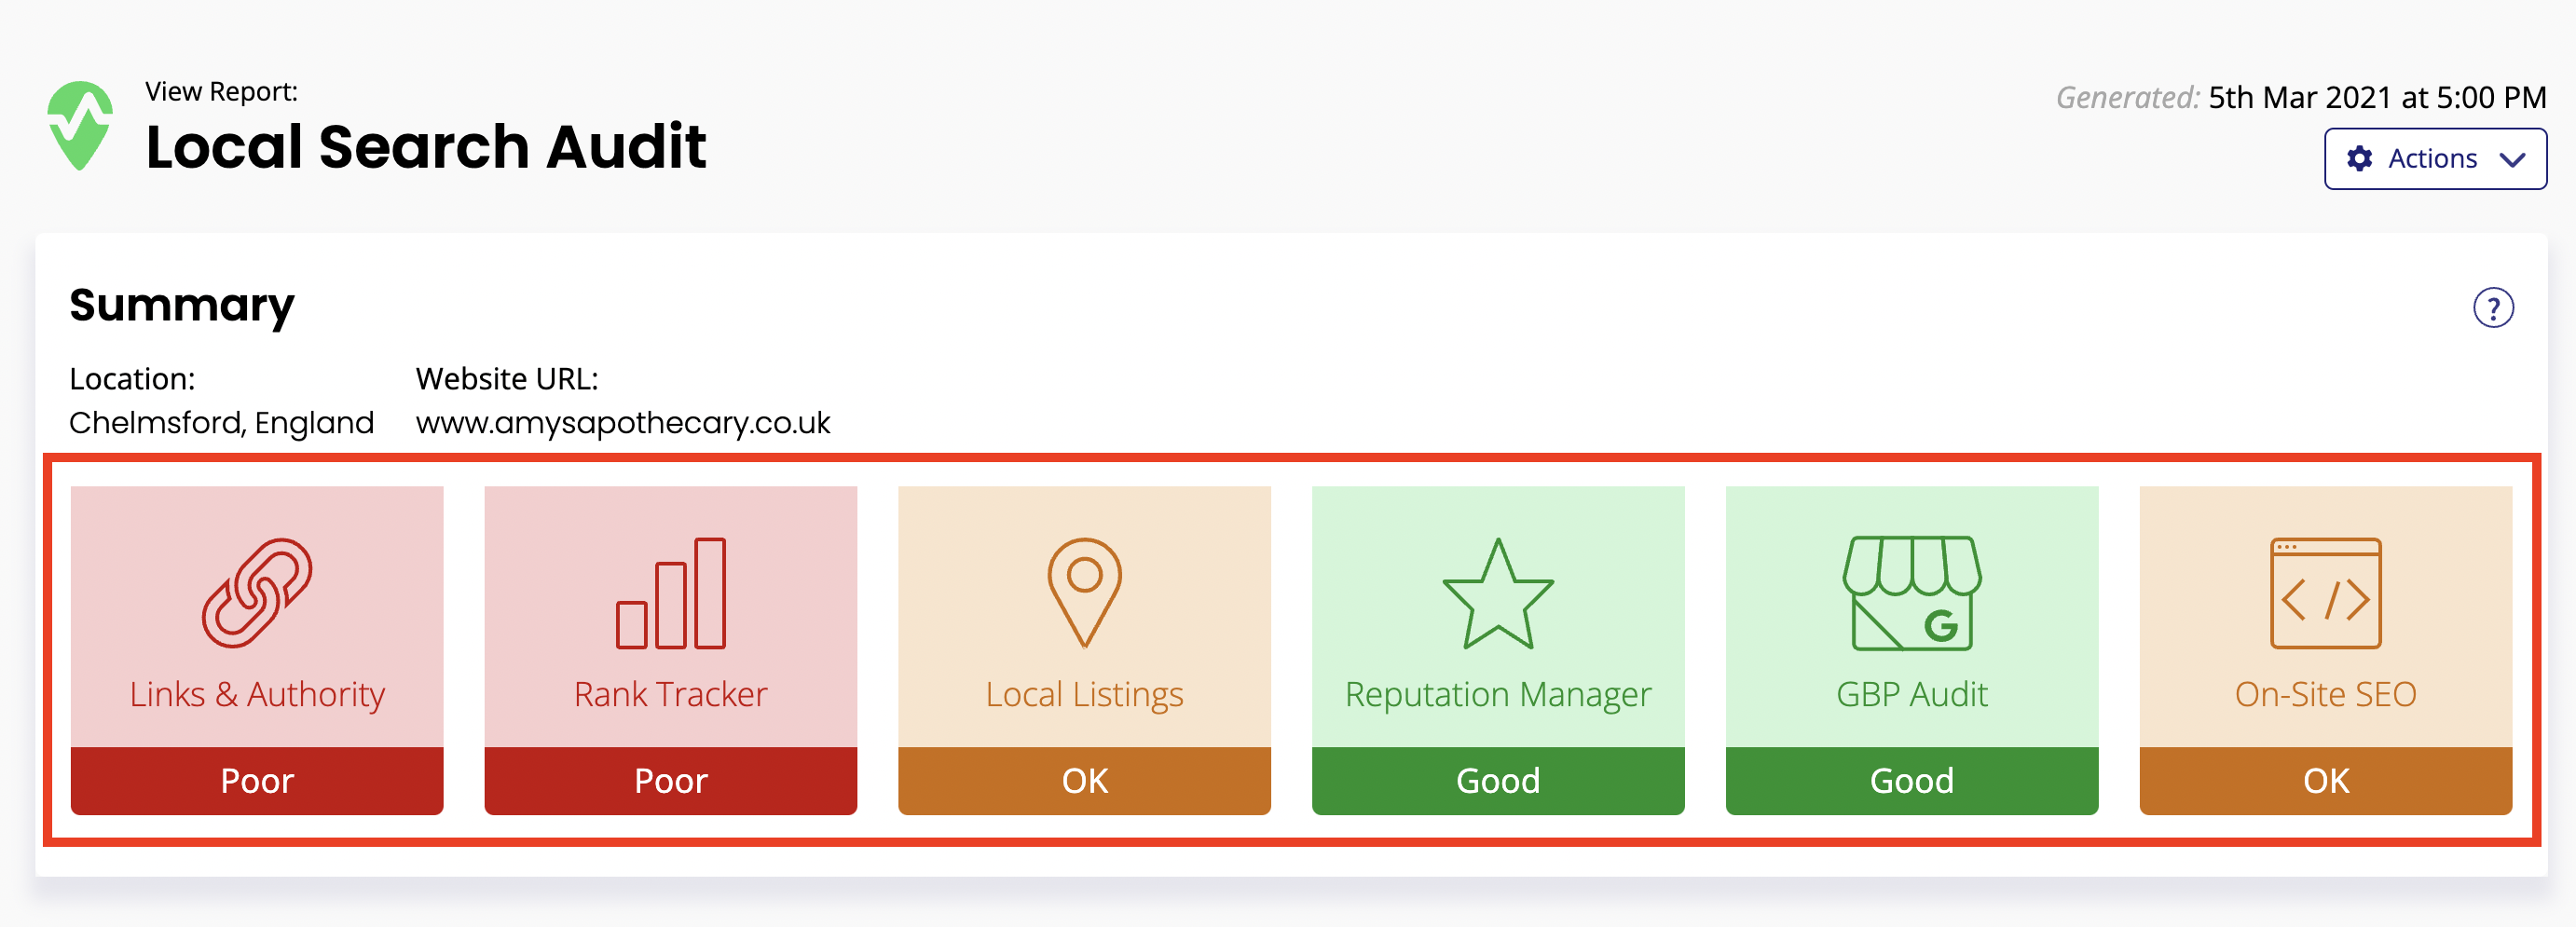
Task: Click the On-Site SEO code window icon
Action: (2326, 593)
